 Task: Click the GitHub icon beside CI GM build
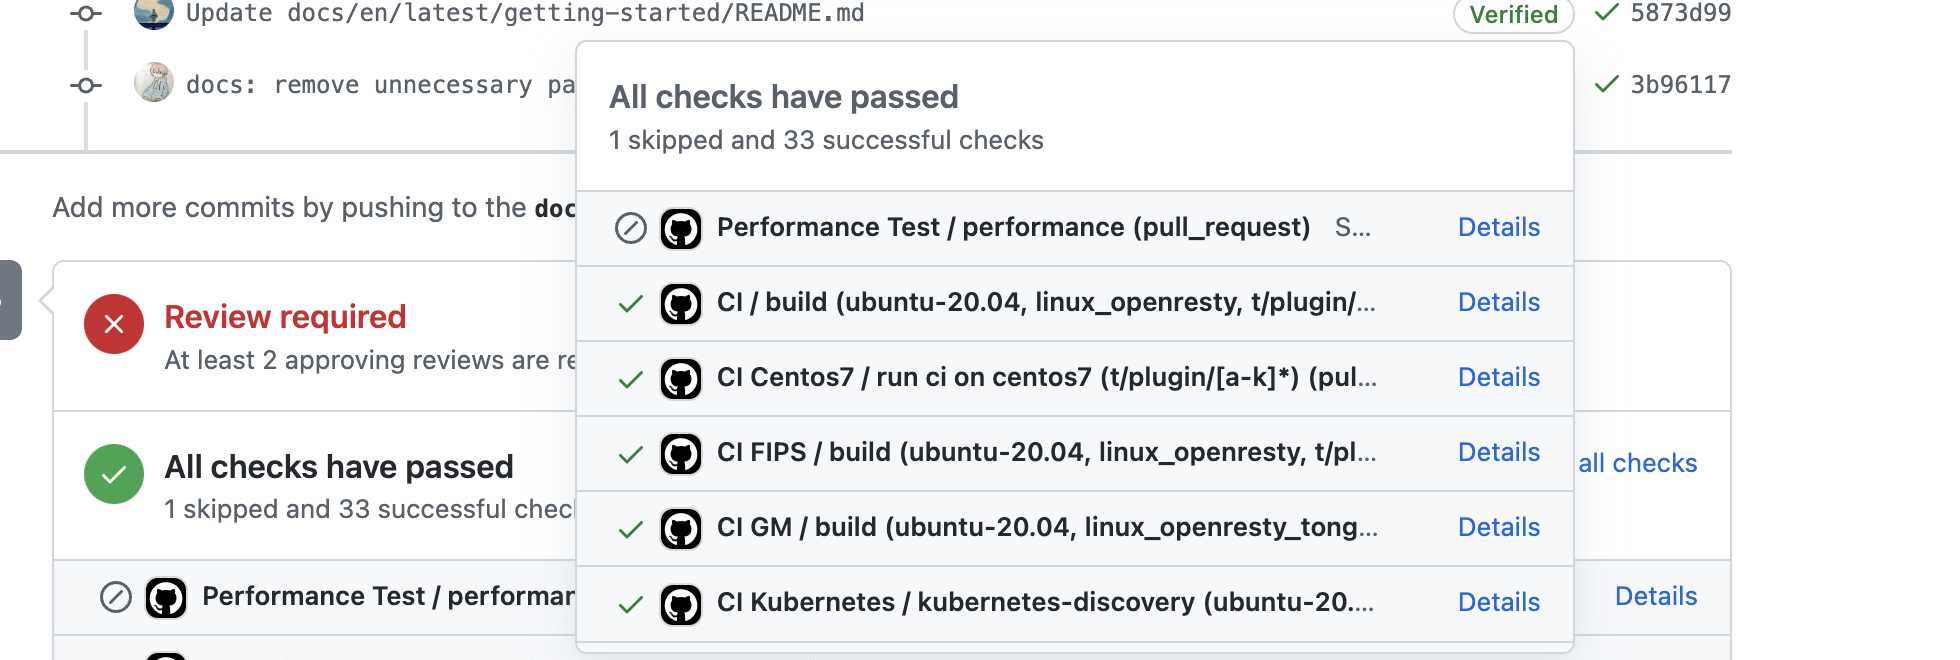point(681,529)
